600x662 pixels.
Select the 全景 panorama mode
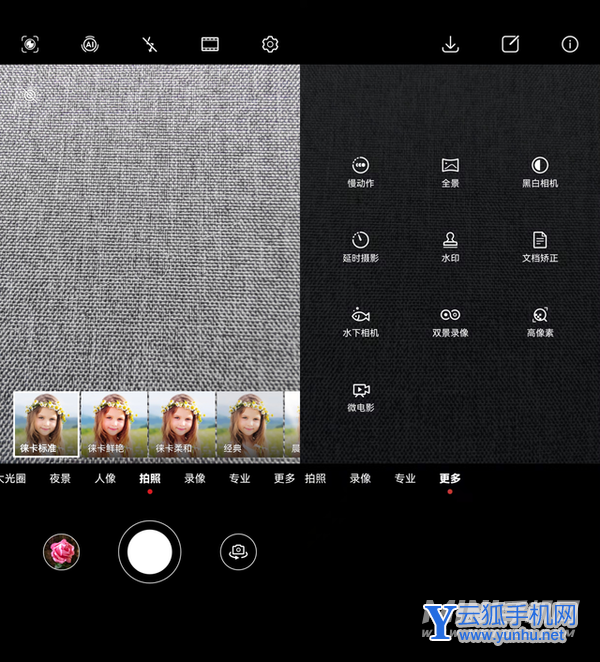coord(450,171)
